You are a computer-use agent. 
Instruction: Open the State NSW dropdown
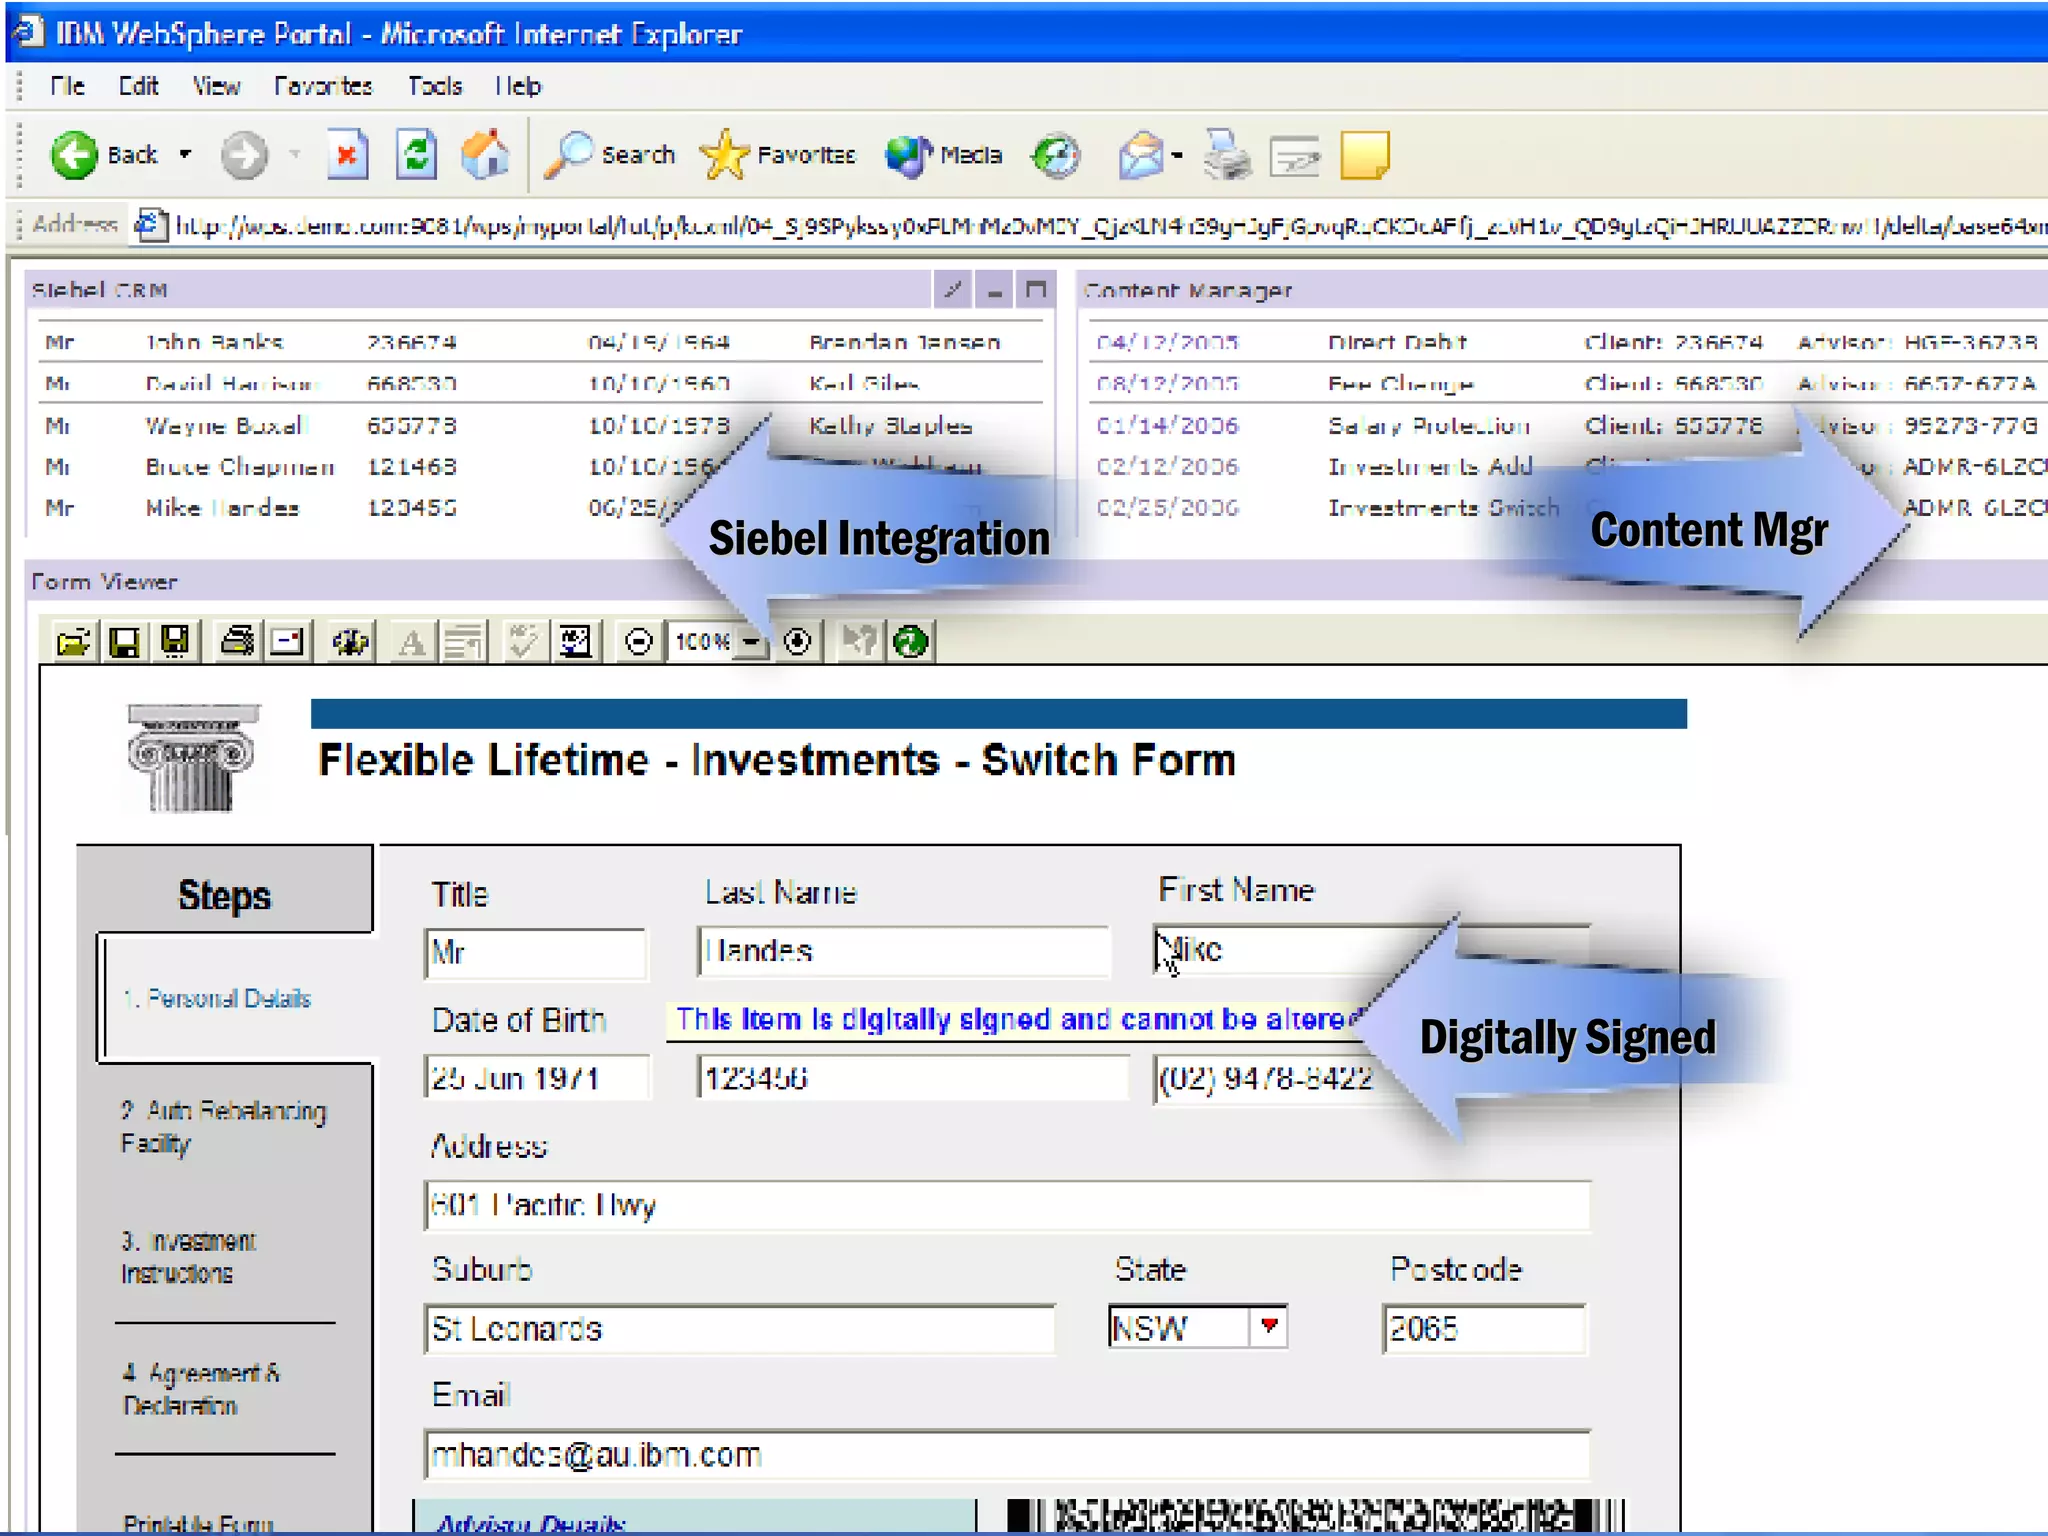pos(1269,1327)
